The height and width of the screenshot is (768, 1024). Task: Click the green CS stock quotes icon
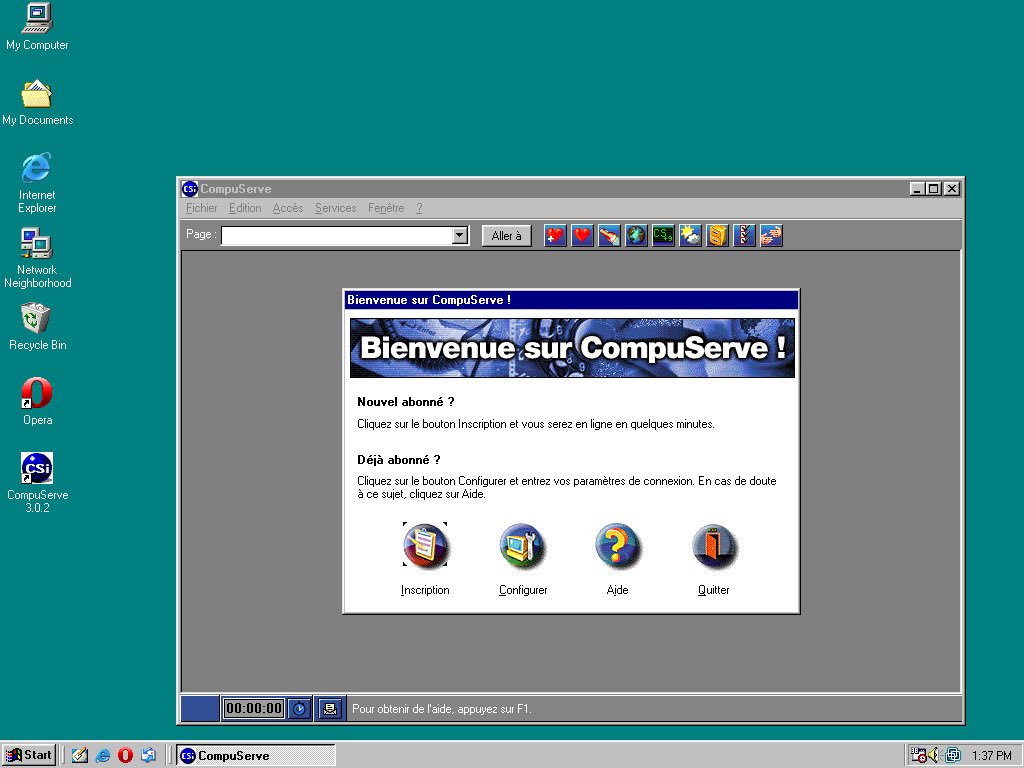click(x=663, y=235)
